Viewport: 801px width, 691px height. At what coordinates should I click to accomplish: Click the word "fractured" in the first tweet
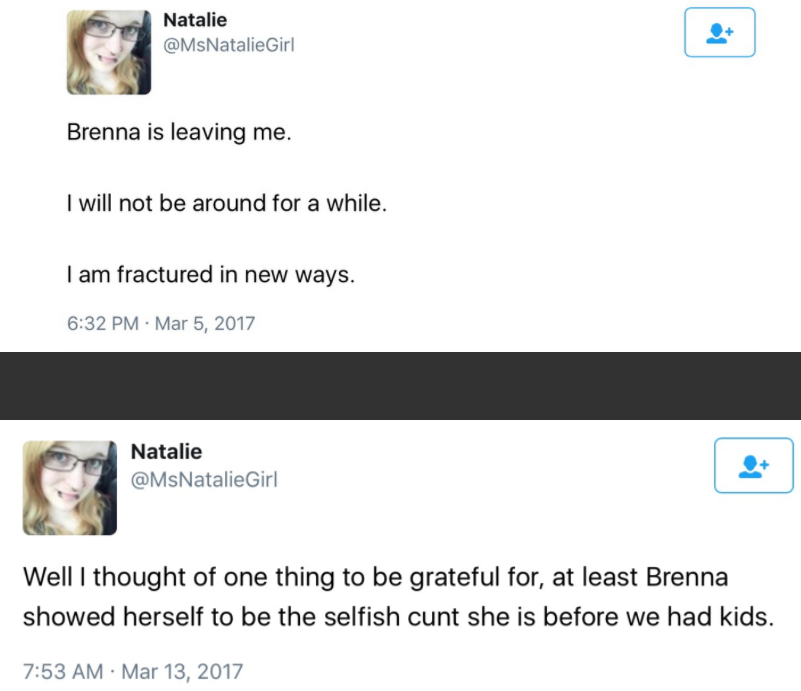[x=165, y=274]
